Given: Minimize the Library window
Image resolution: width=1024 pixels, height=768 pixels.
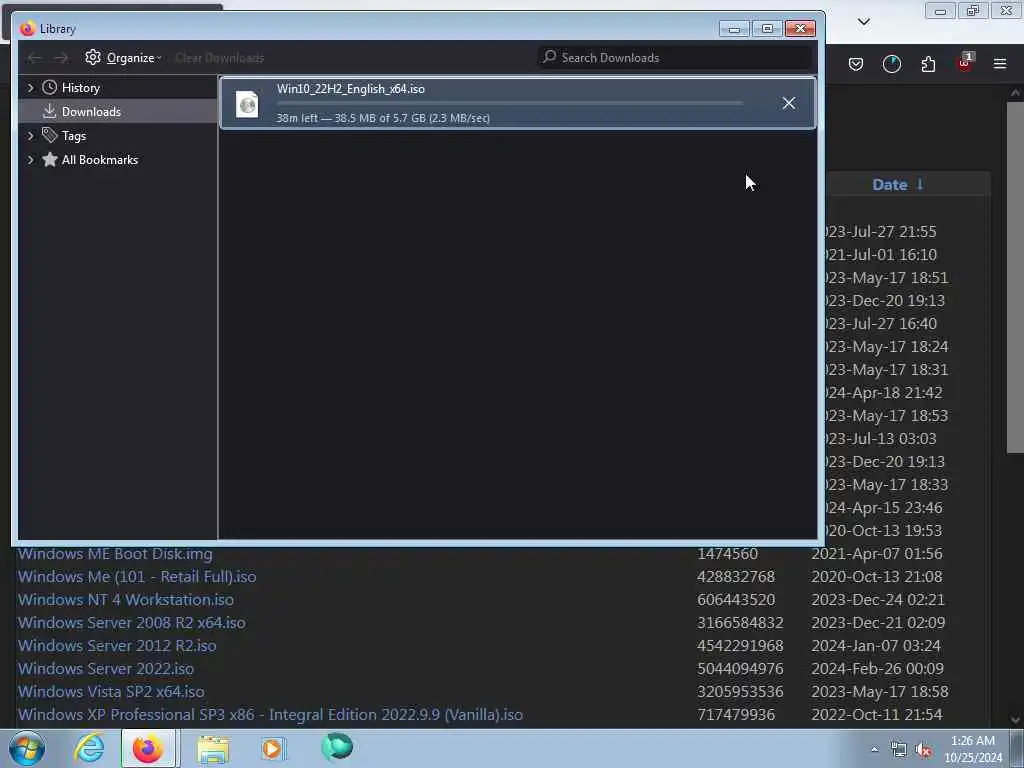Looking at the screenshot, I should coord(734,29).
